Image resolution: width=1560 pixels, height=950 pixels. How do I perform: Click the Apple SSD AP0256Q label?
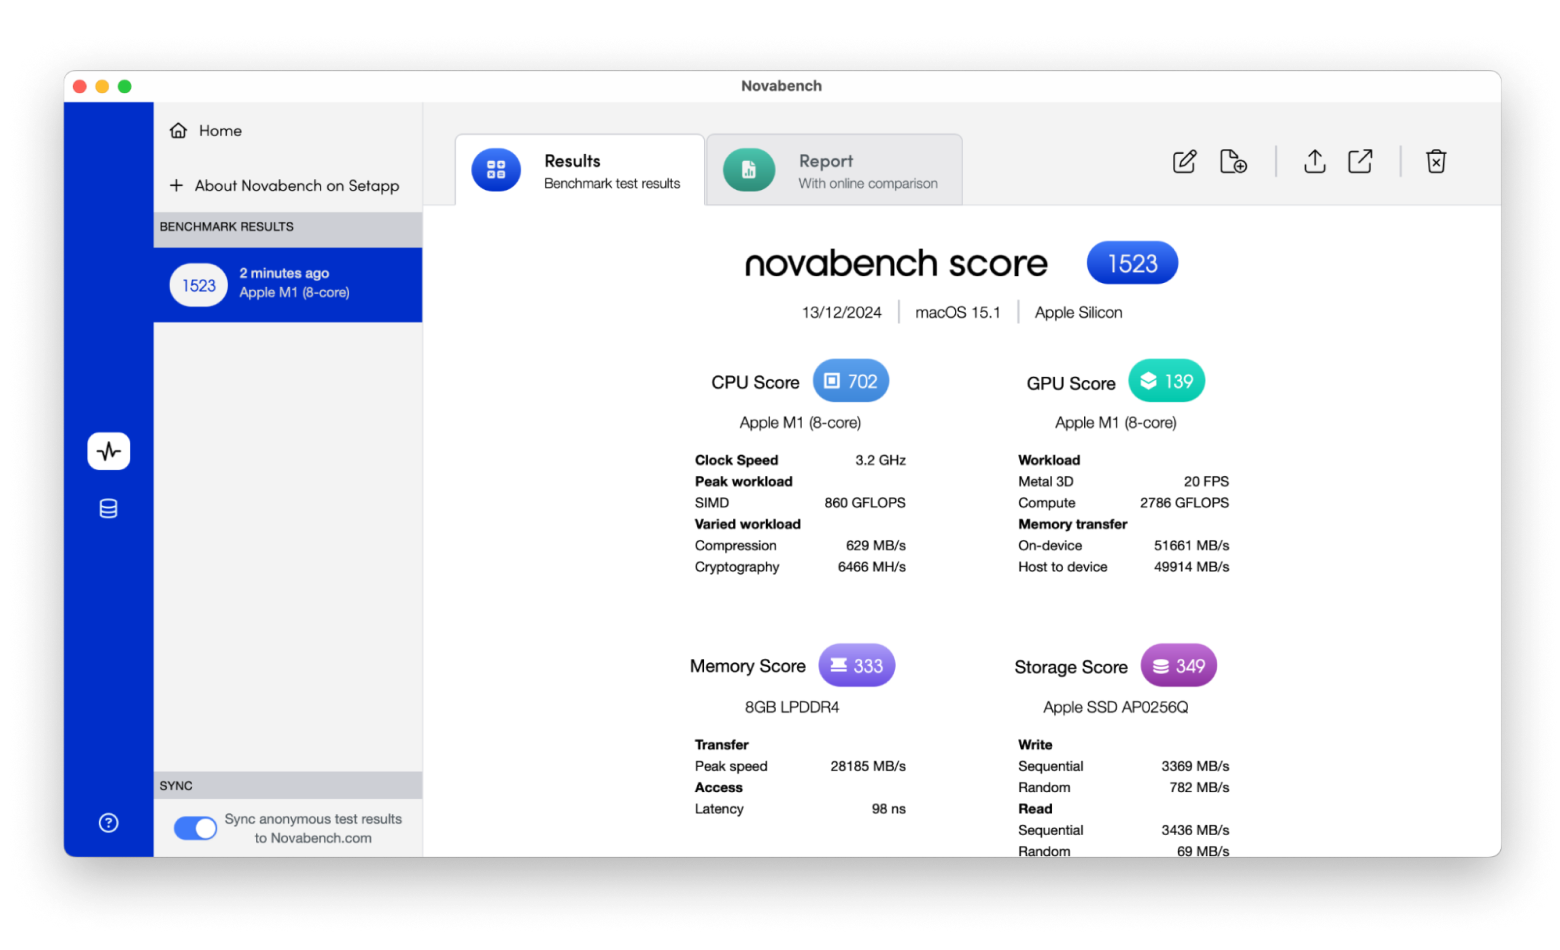(1115, 707)
